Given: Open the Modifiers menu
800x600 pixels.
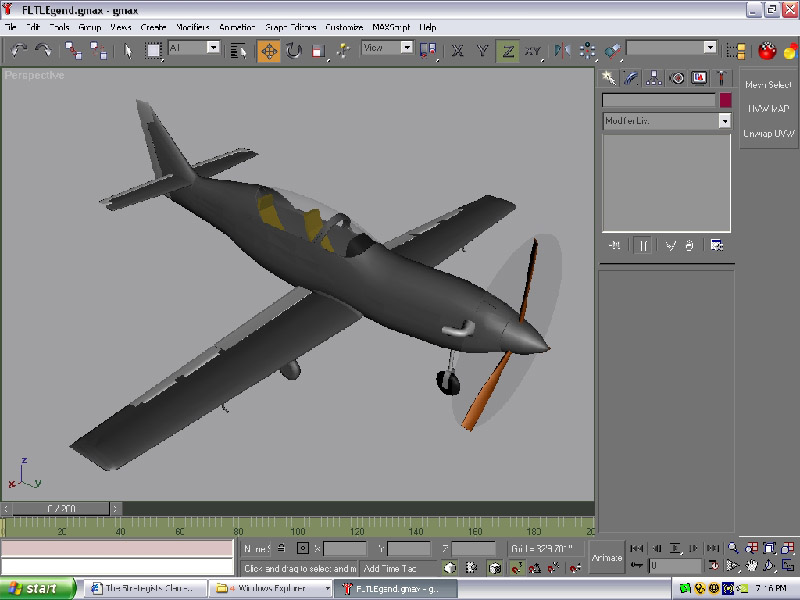Looking at the screenshot, I should (x=193, y=27).
